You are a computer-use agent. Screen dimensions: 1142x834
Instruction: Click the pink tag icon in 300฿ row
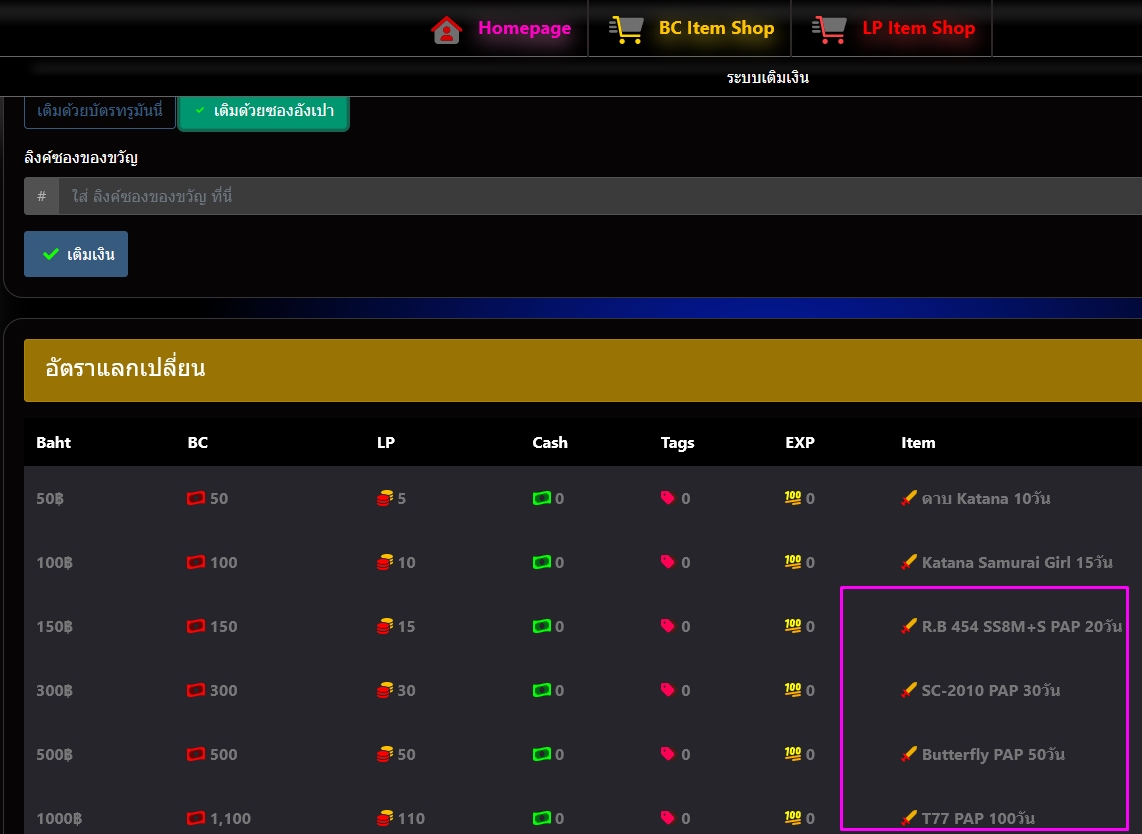click(668, 691)
